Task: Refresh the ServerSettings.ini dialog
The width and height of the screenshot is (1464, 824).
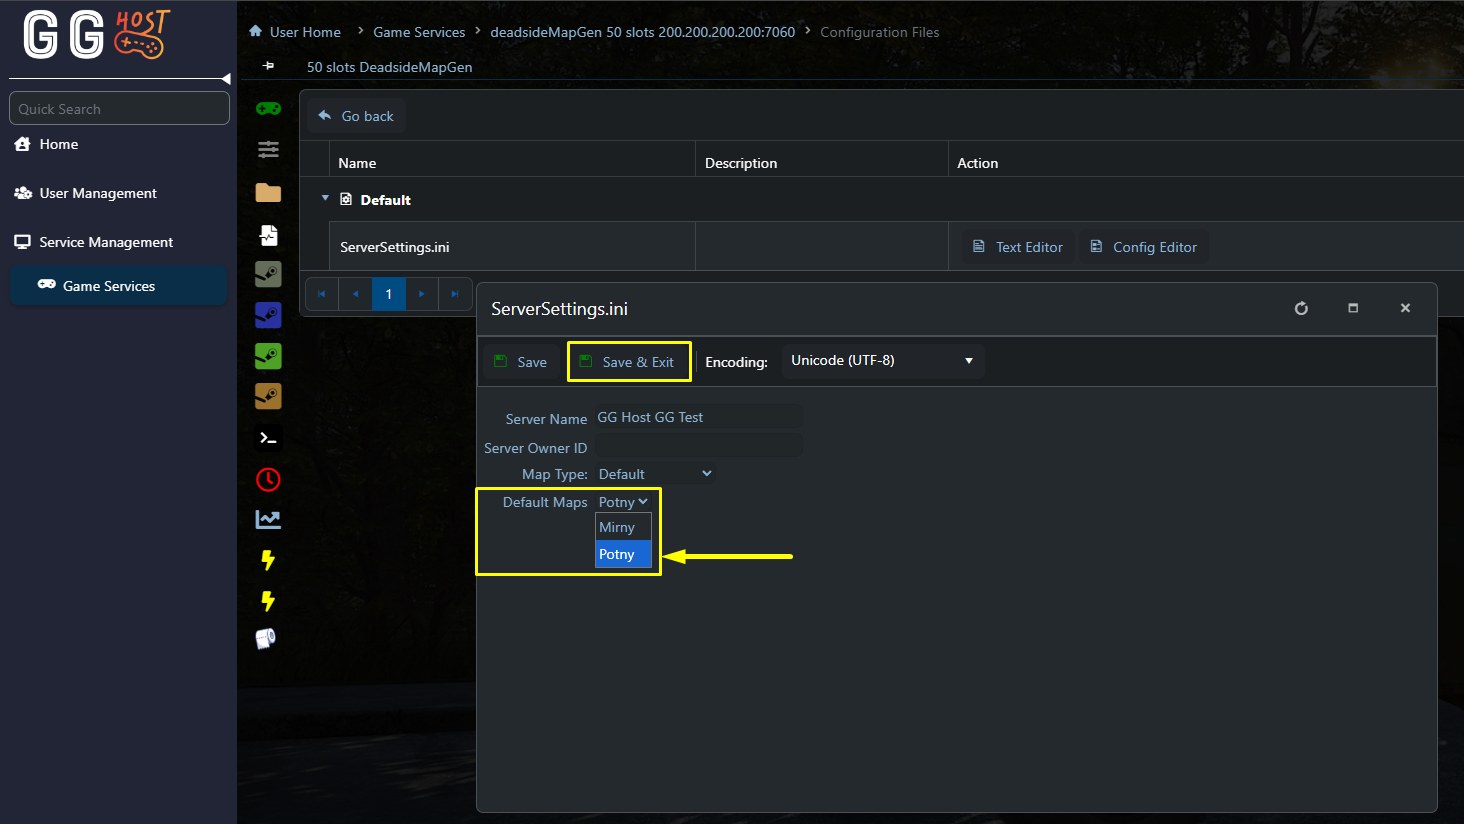Action: [x=1301, y=308]
